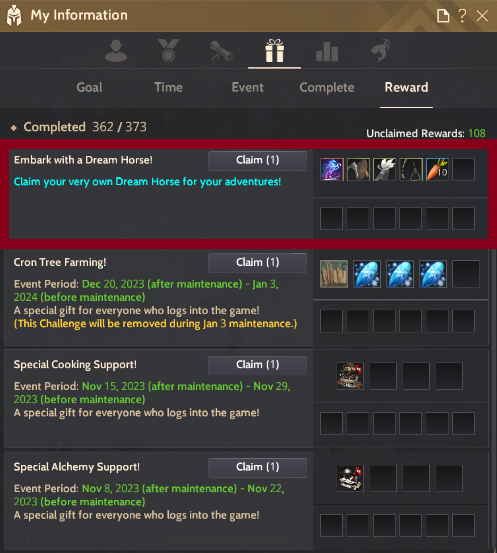Switch to the Time tab
497x553 pixels.
(168, 87)
